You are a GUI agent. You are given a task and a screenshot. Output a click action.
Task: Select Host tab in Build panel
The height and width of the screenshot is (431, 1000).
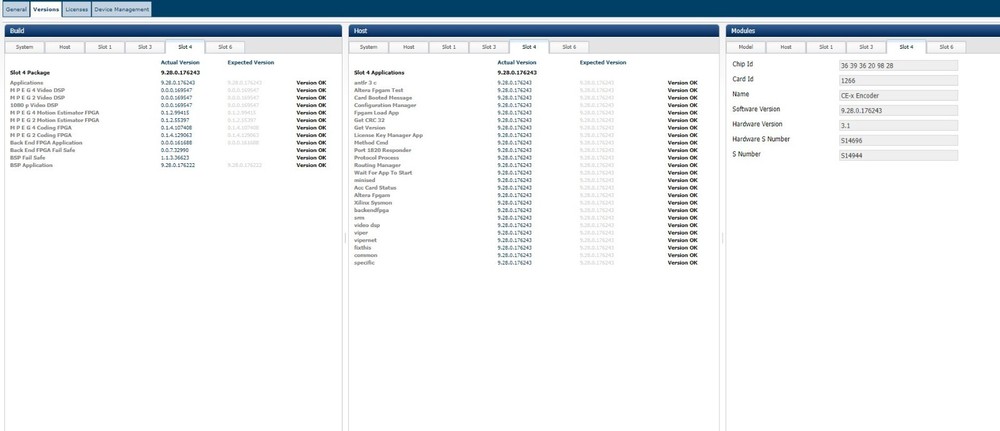[x=64, y=47]
